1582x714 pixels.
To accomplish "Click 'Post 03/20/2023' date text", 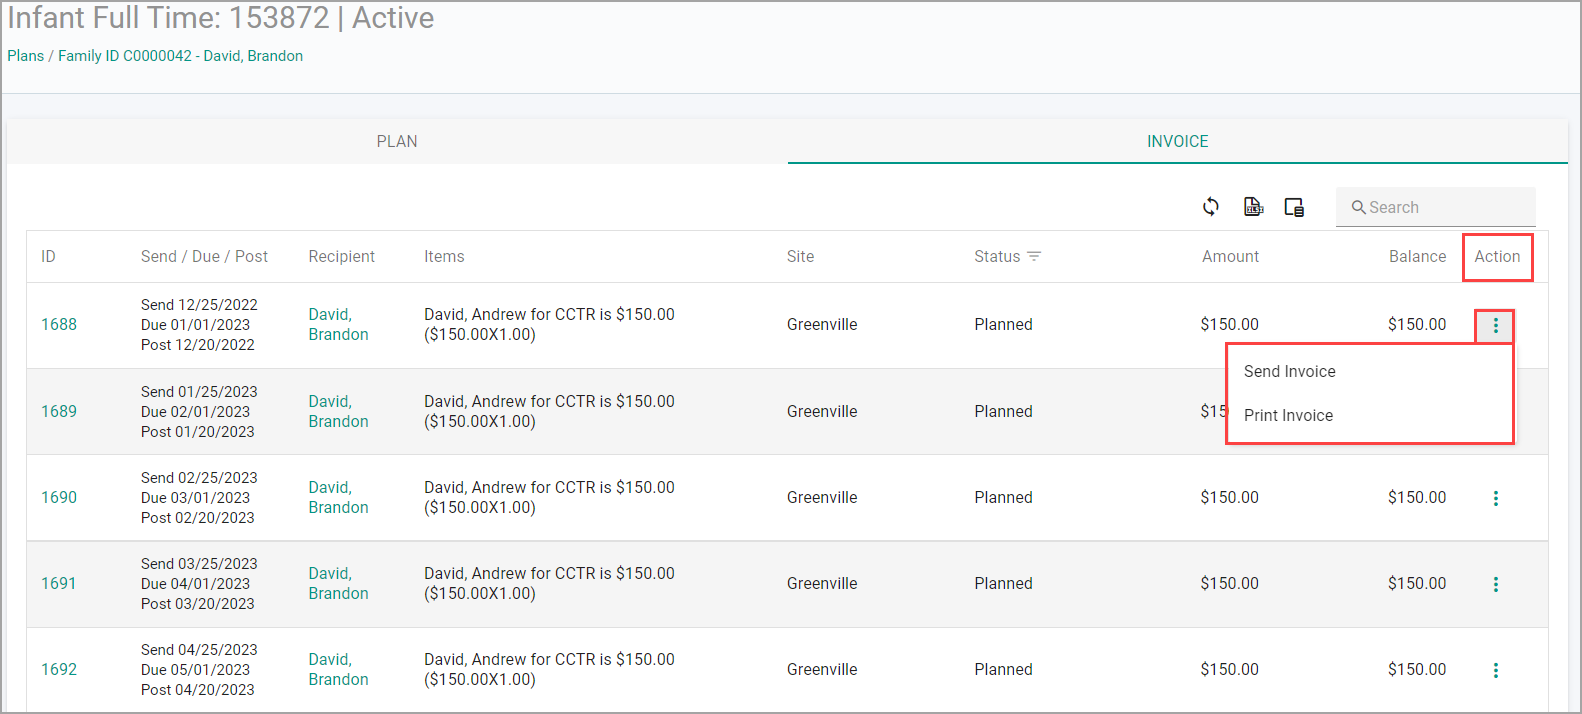I will point(198,604).
